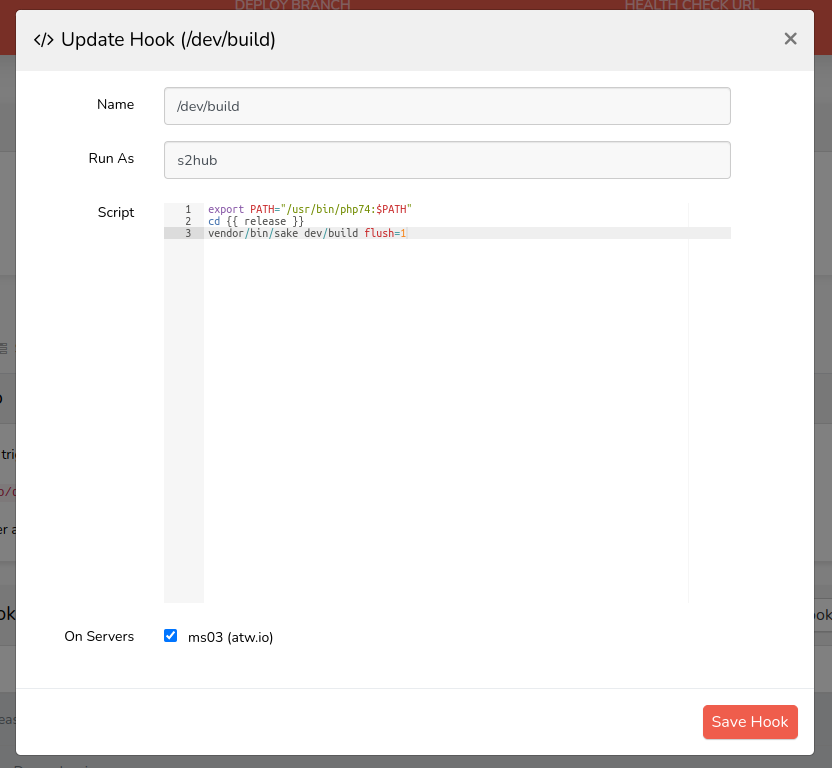Click the Run As label
The image size is (832, 768).
pos(111,158)
